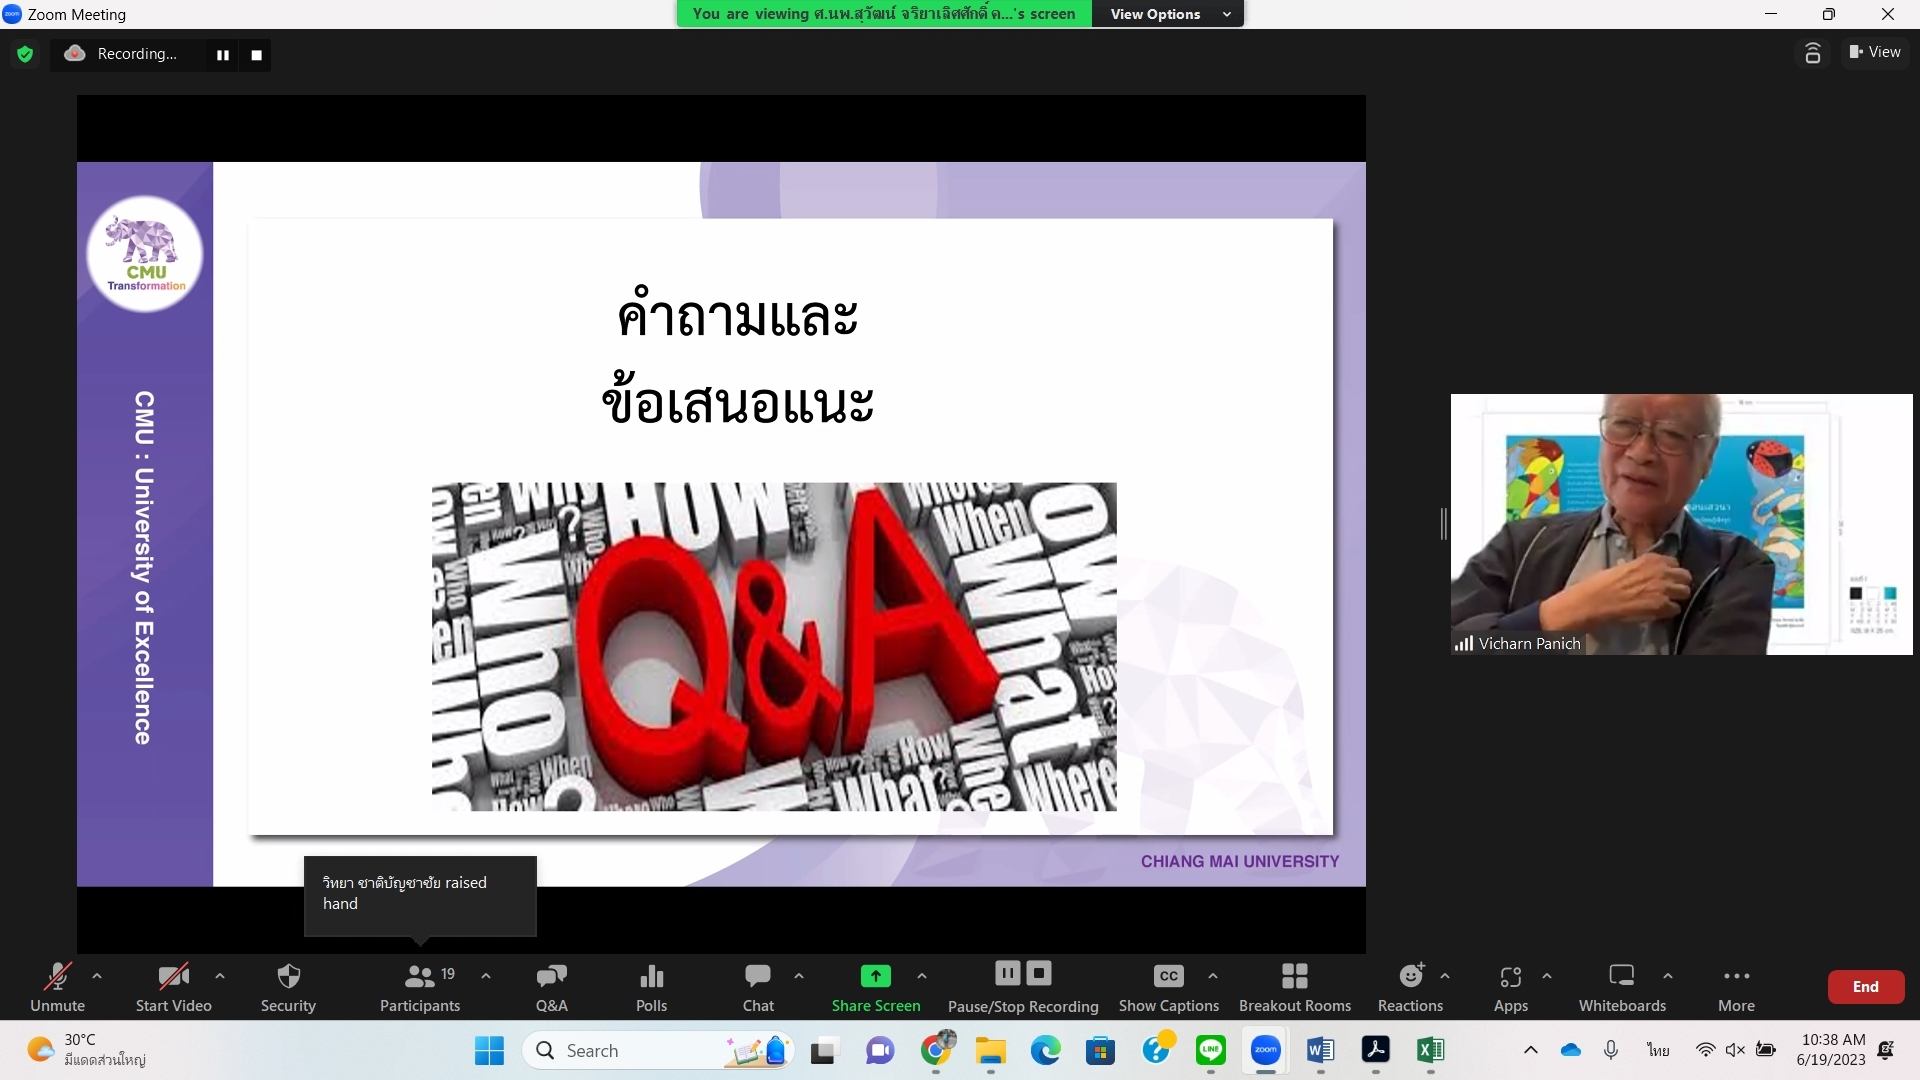Stop recording from bottom toolbar

pos(1040,973)
